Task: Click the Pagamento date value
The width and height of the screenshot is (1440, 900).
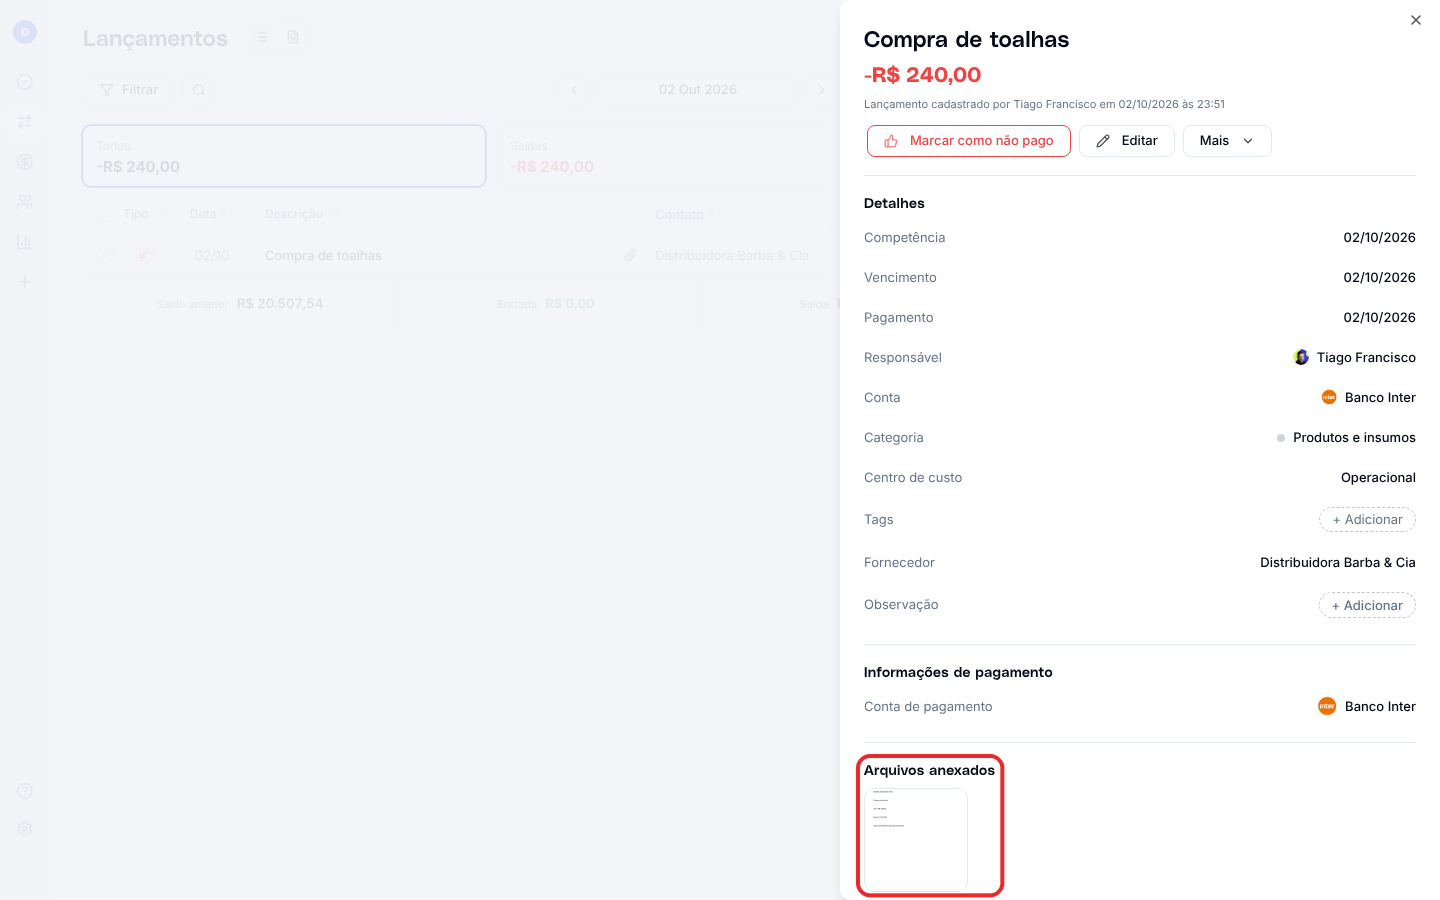Action: coord(1379,318)
